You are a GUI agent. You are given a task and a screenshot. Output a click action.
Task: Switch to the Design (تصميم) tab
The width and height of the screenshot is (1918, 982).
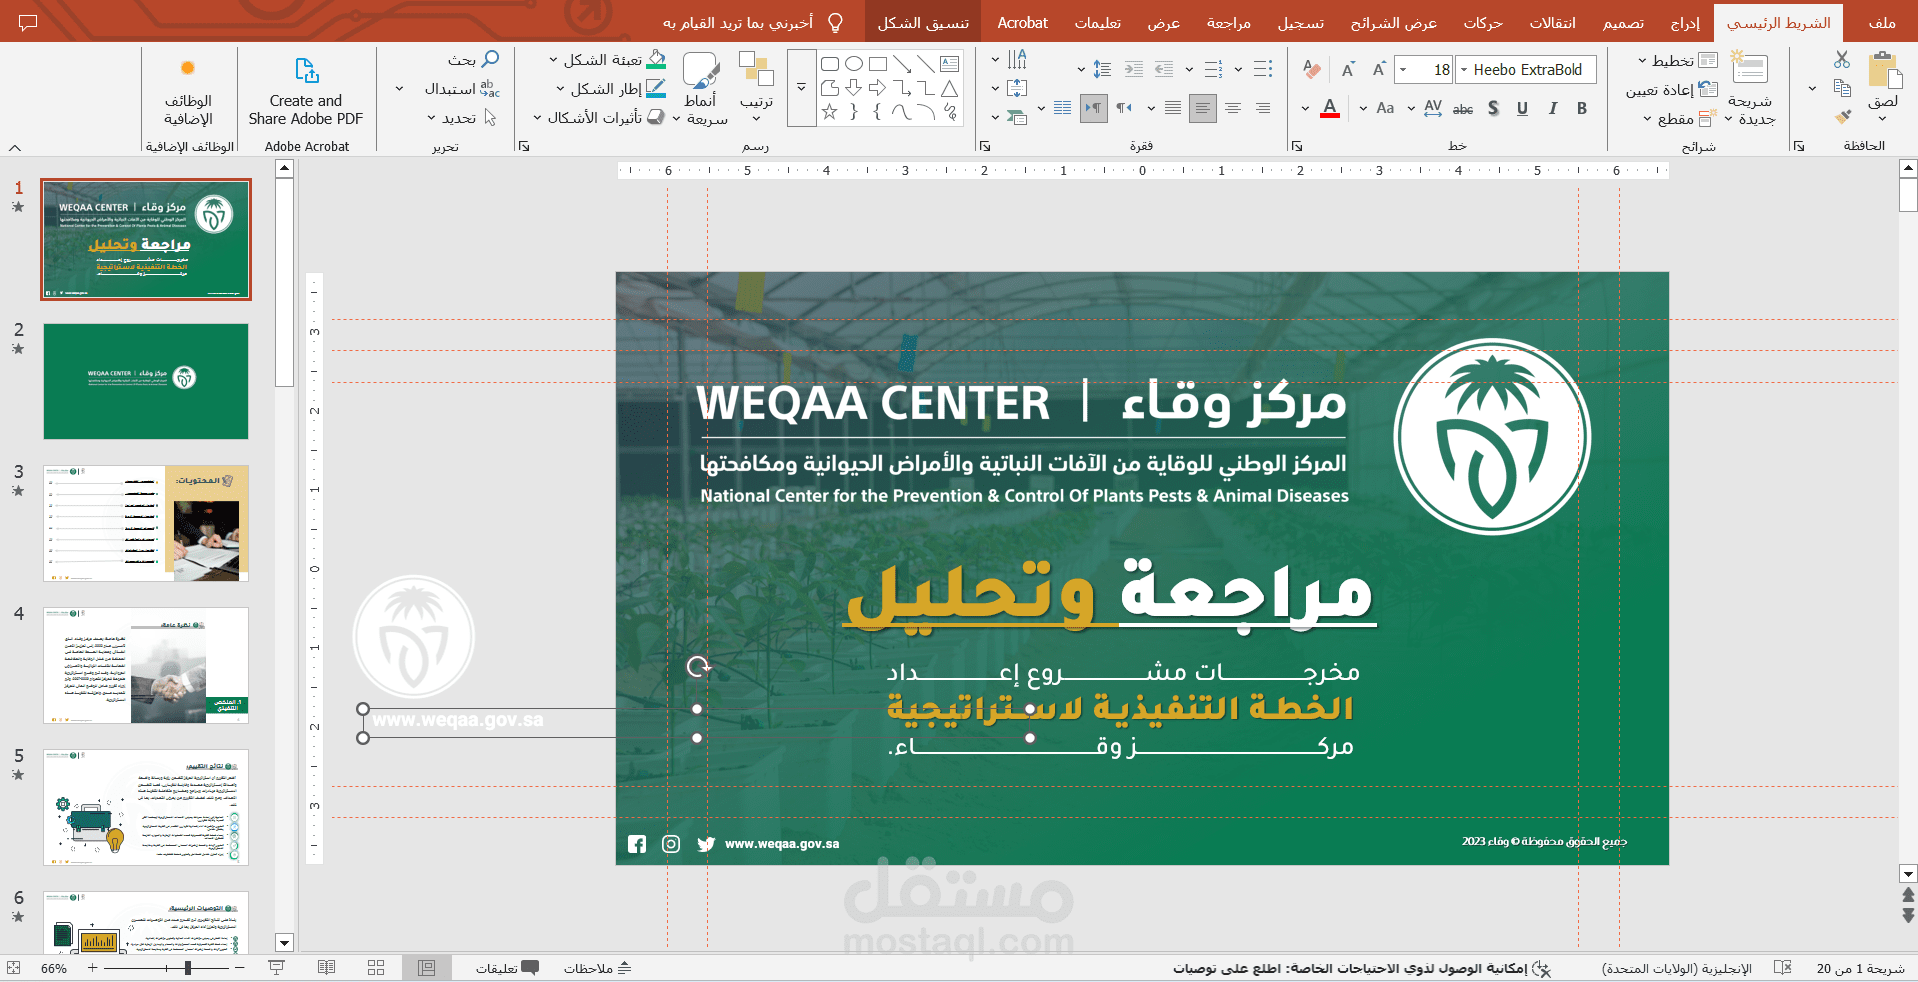[x=1623, y=22]
